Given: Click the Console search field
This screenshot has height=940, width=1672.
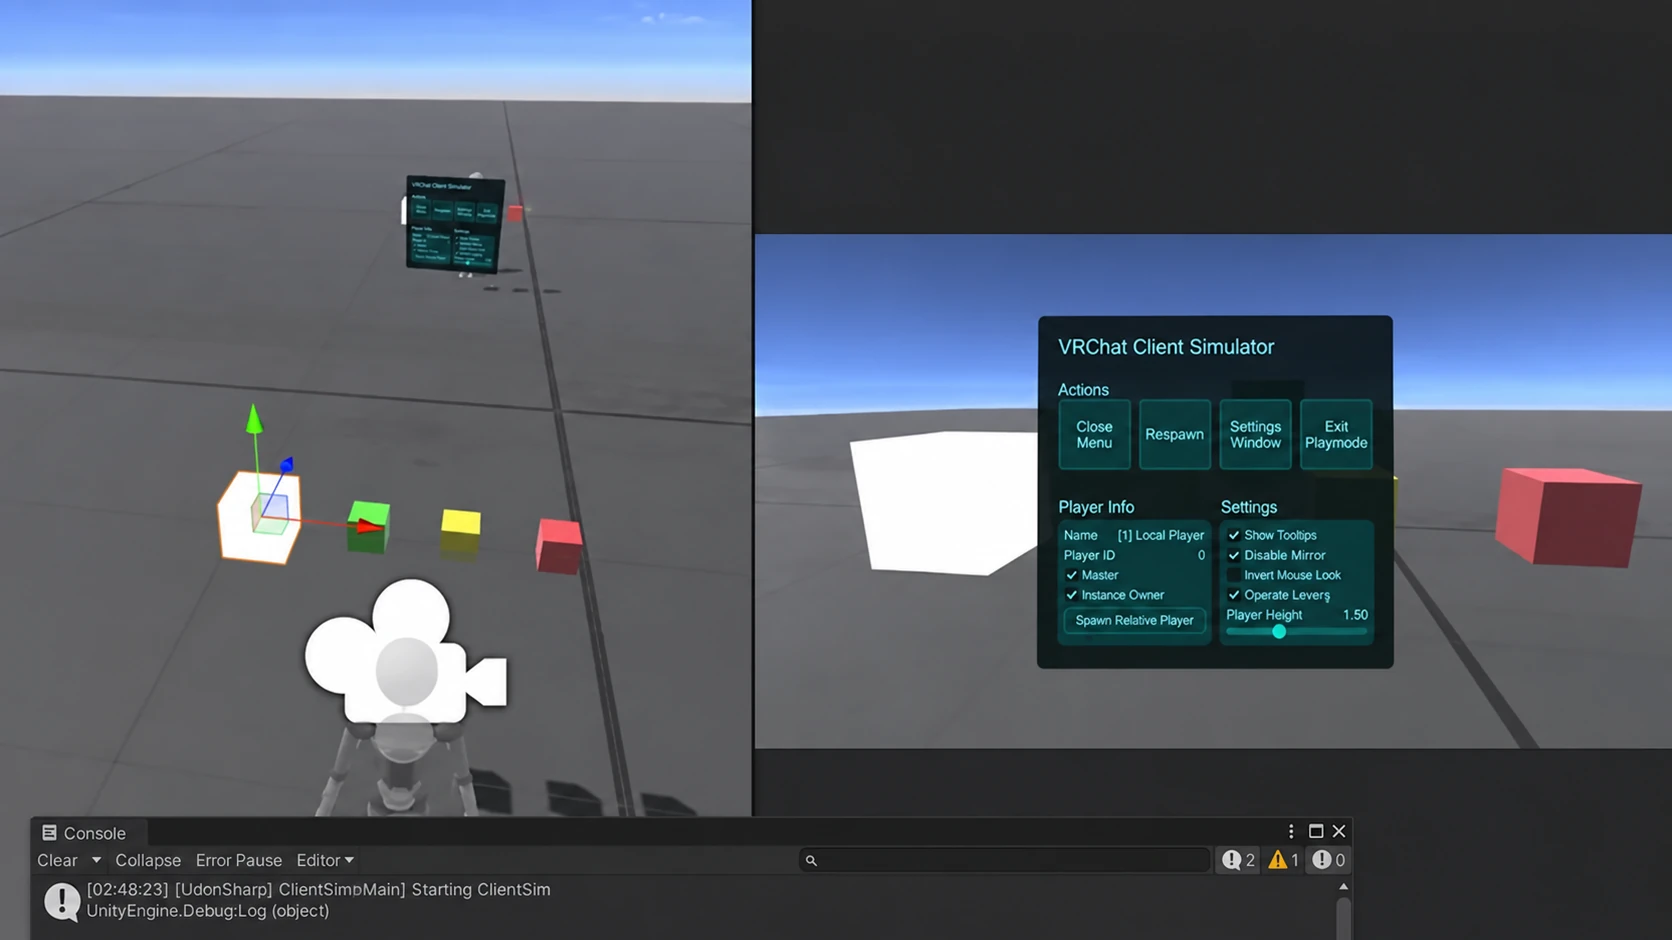Looking at the screenshot, I should [x=1004, y=860].
